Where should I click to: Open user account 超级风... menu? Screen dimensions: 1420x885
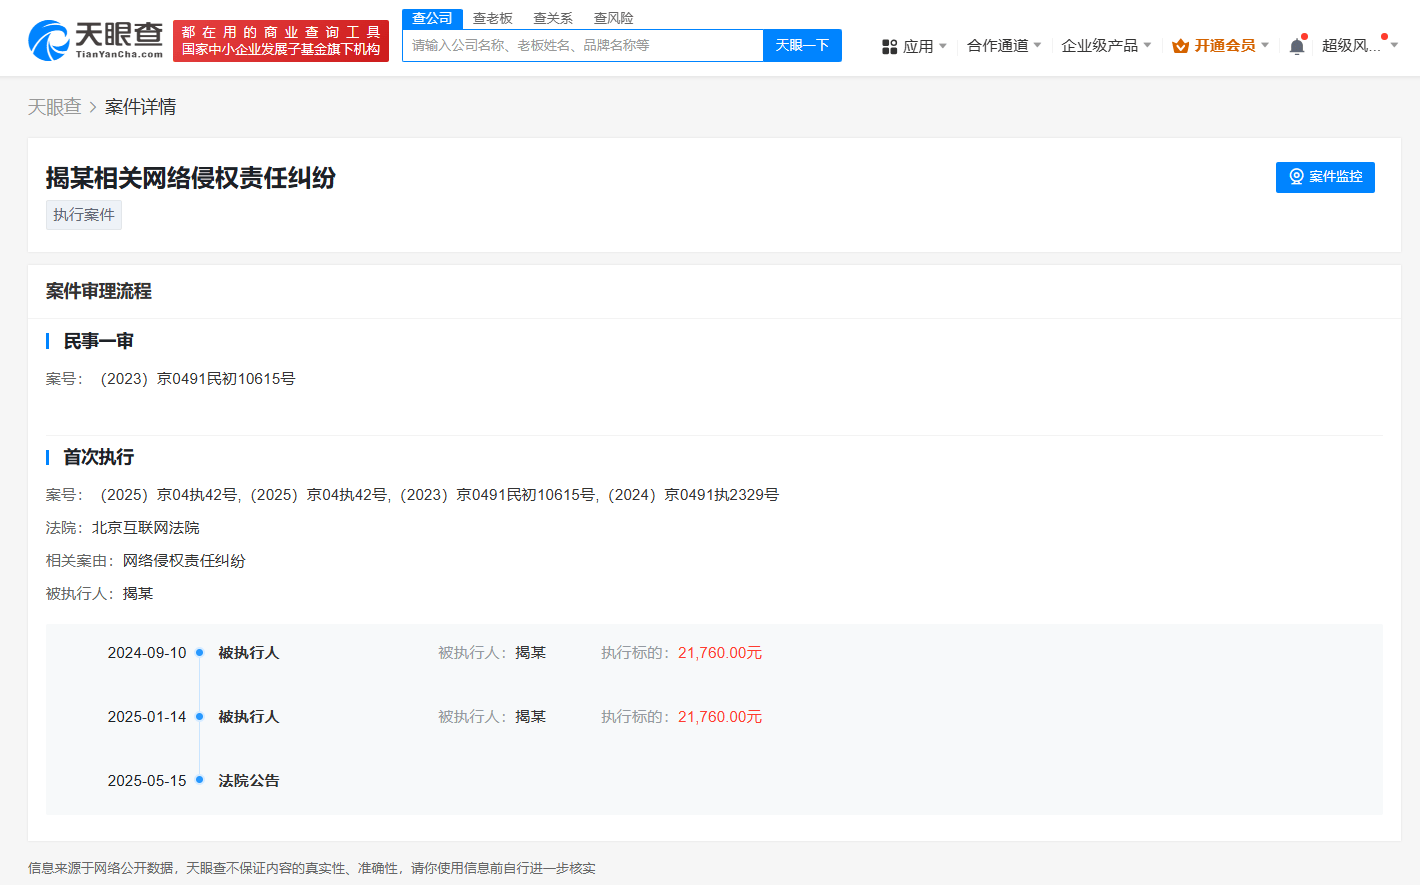(x=1351, y=46)
